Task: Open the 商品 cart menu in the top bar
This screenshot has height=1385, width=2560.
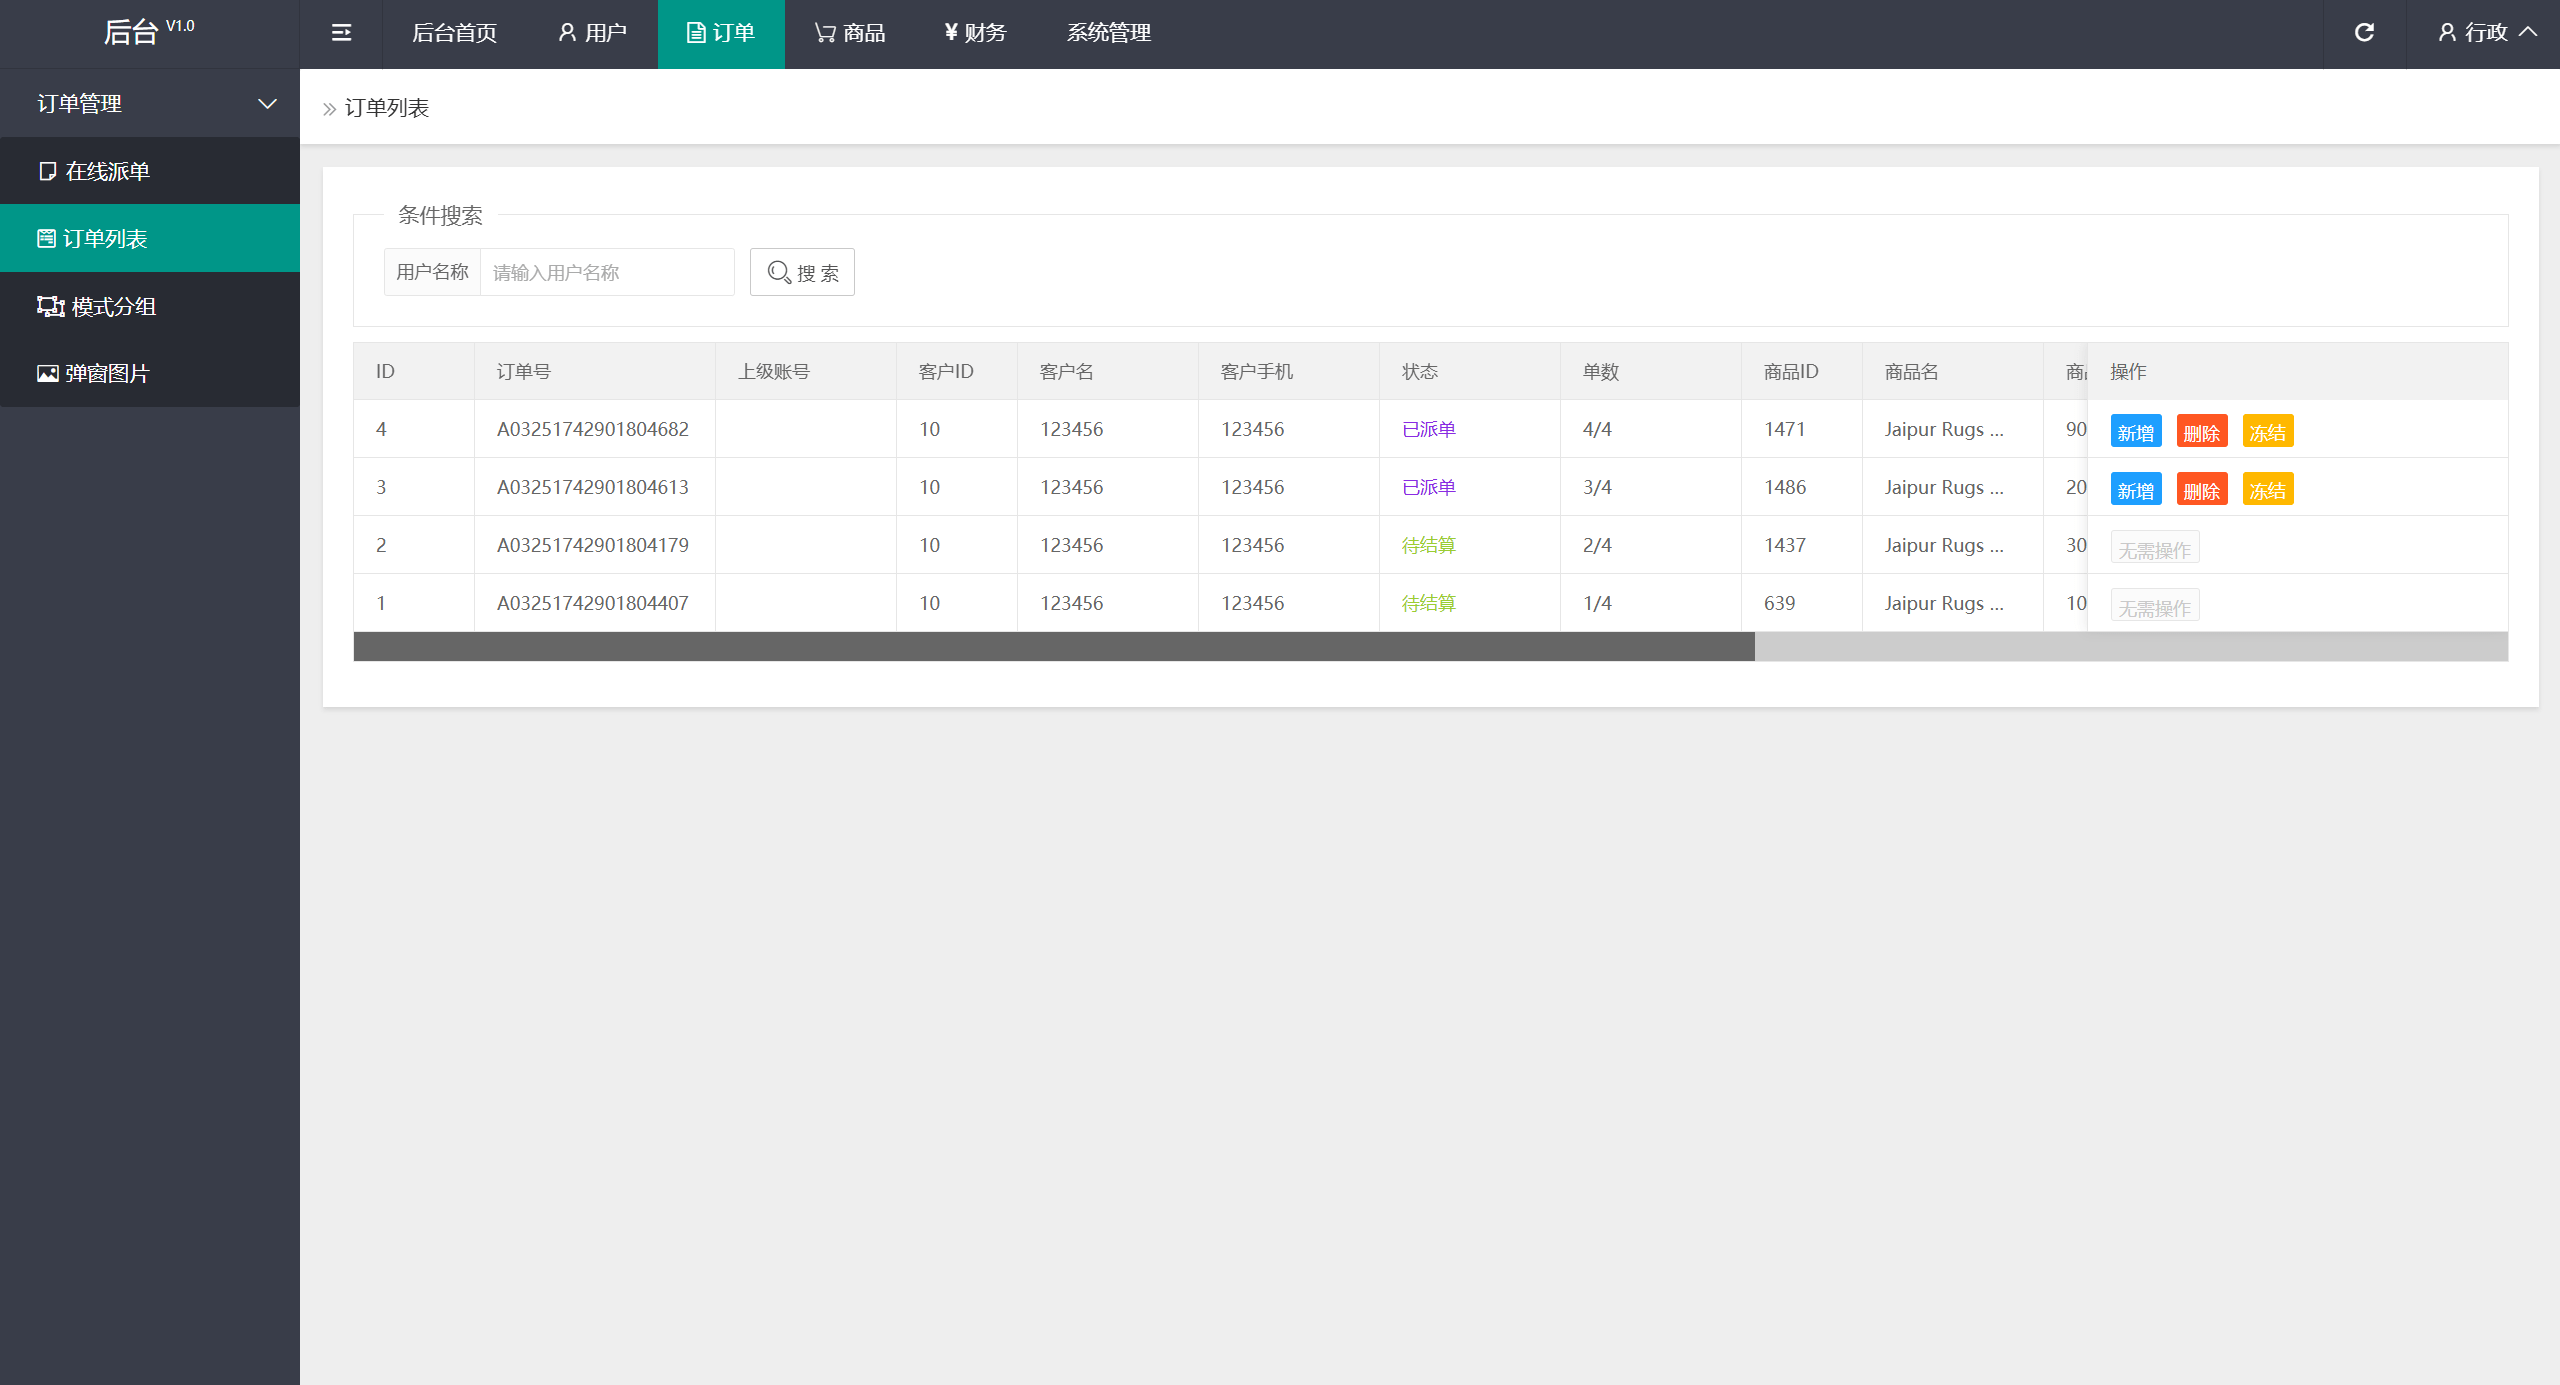Action: point(849,33)
